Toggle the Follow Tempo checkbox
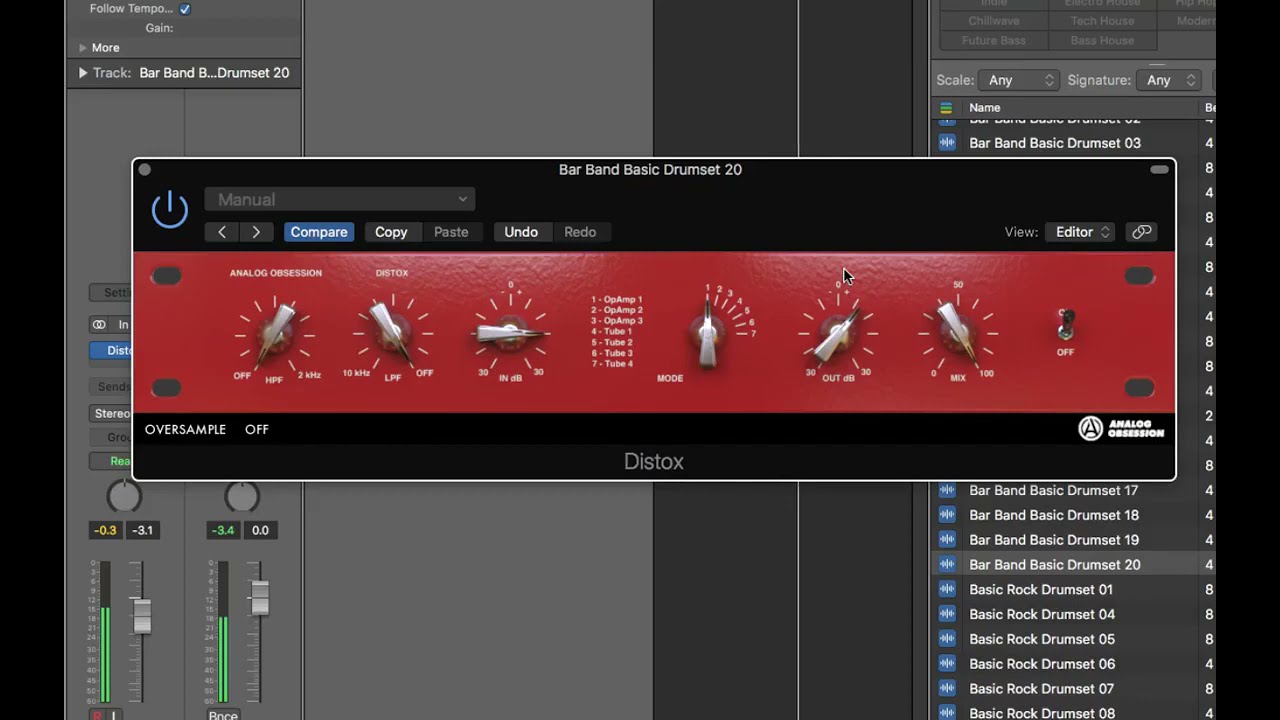Screen dimensions: 1280x720 tap(185, 9)
